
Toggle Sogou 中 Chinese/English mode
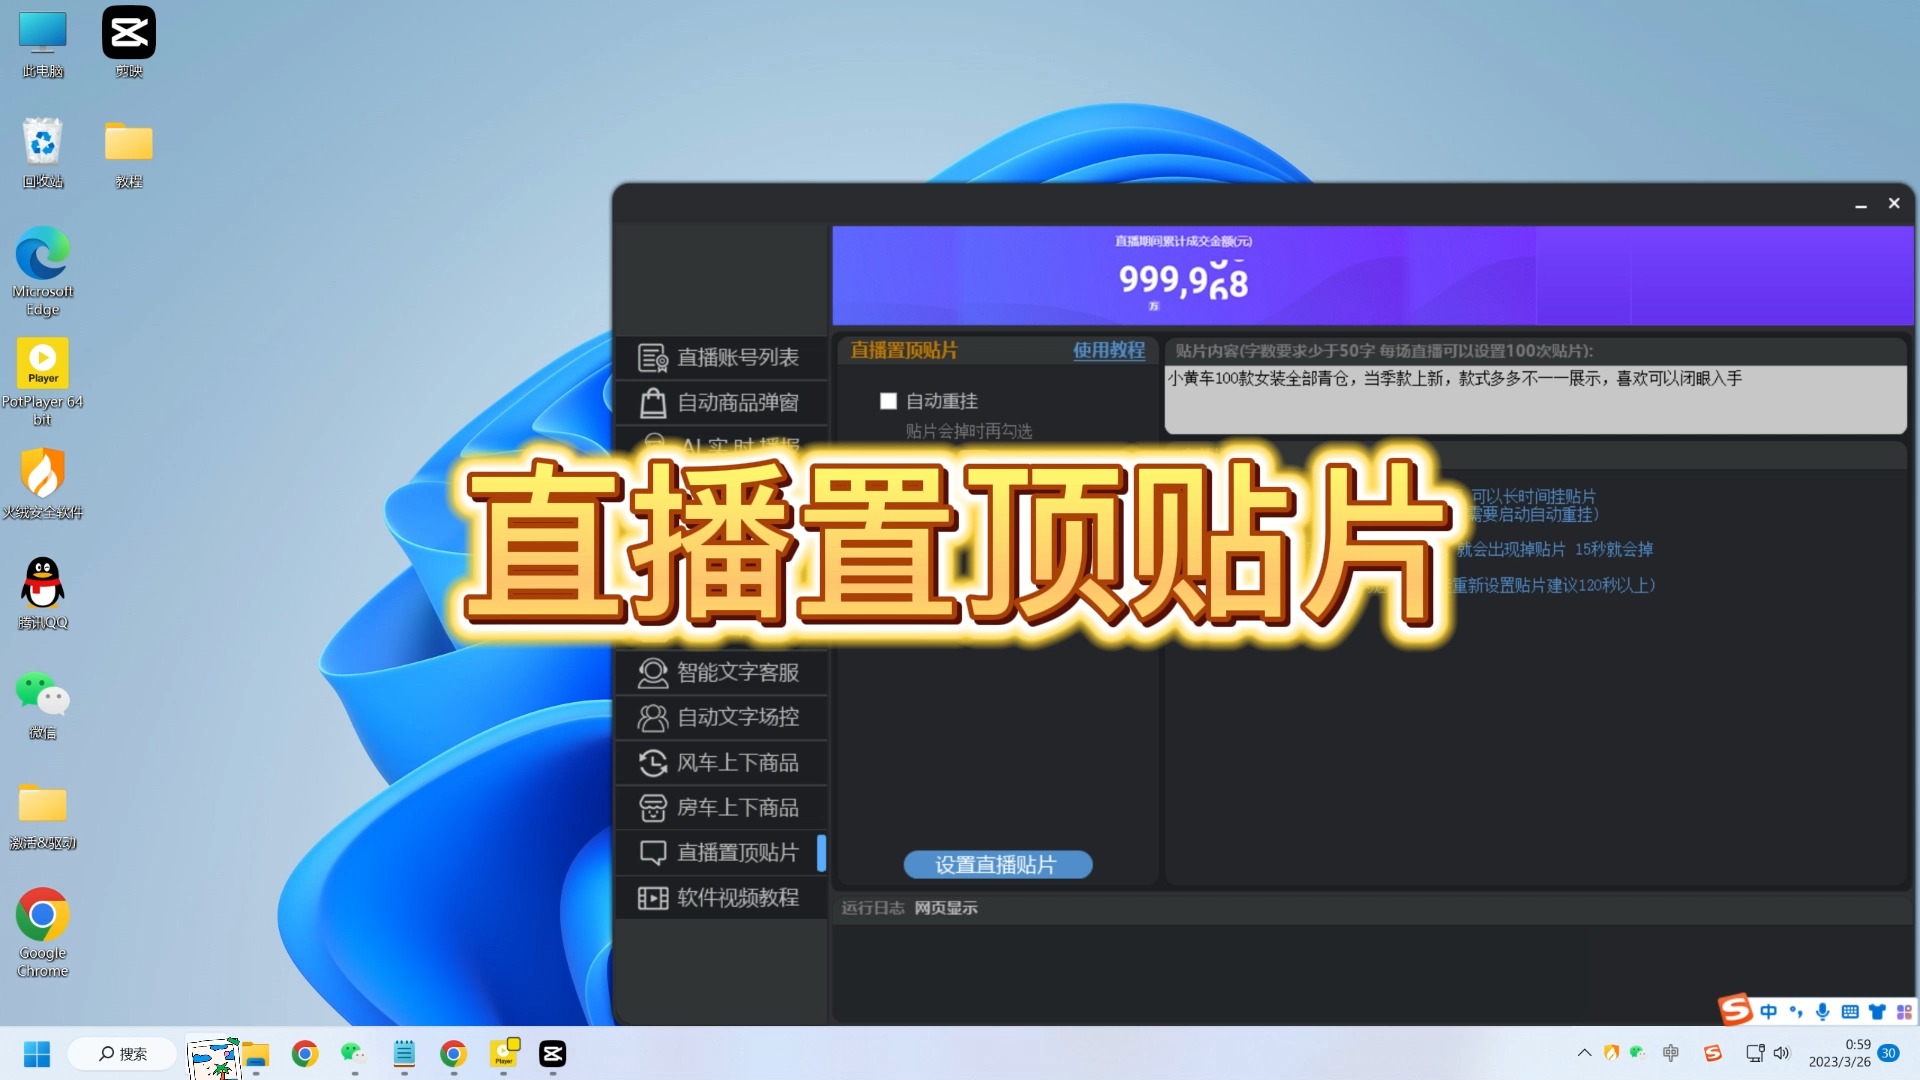coord(1768,1012)
